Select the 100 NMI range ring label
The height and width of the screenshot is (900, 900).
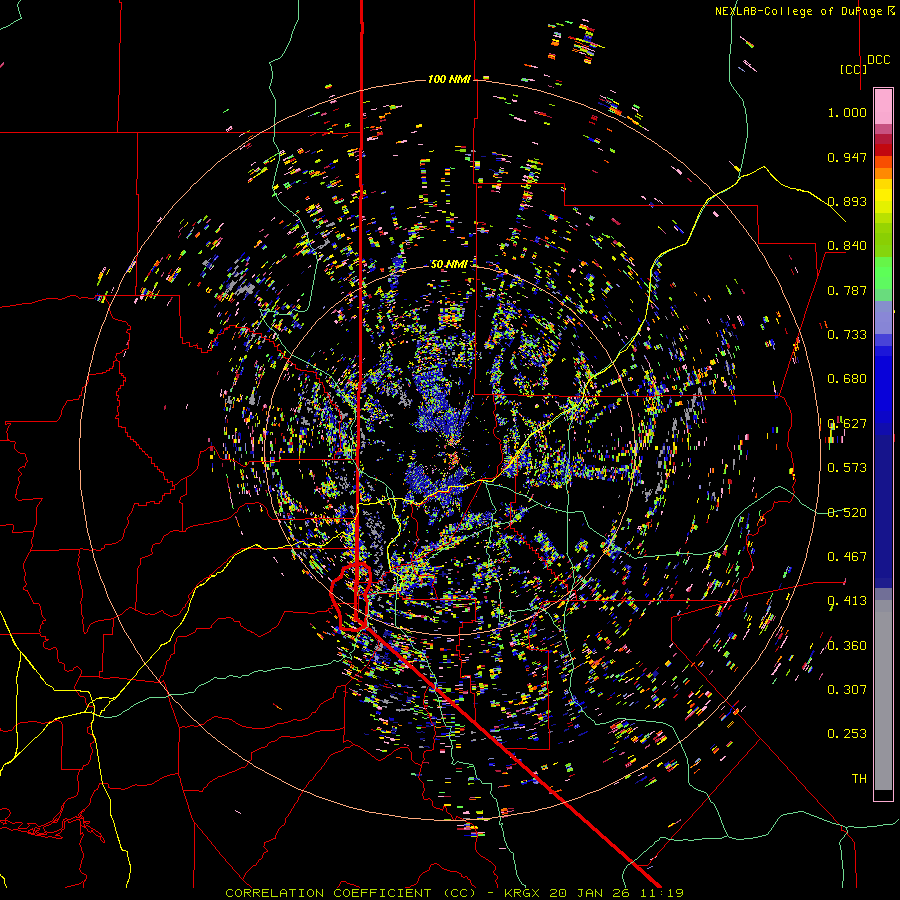pos(449,79)
